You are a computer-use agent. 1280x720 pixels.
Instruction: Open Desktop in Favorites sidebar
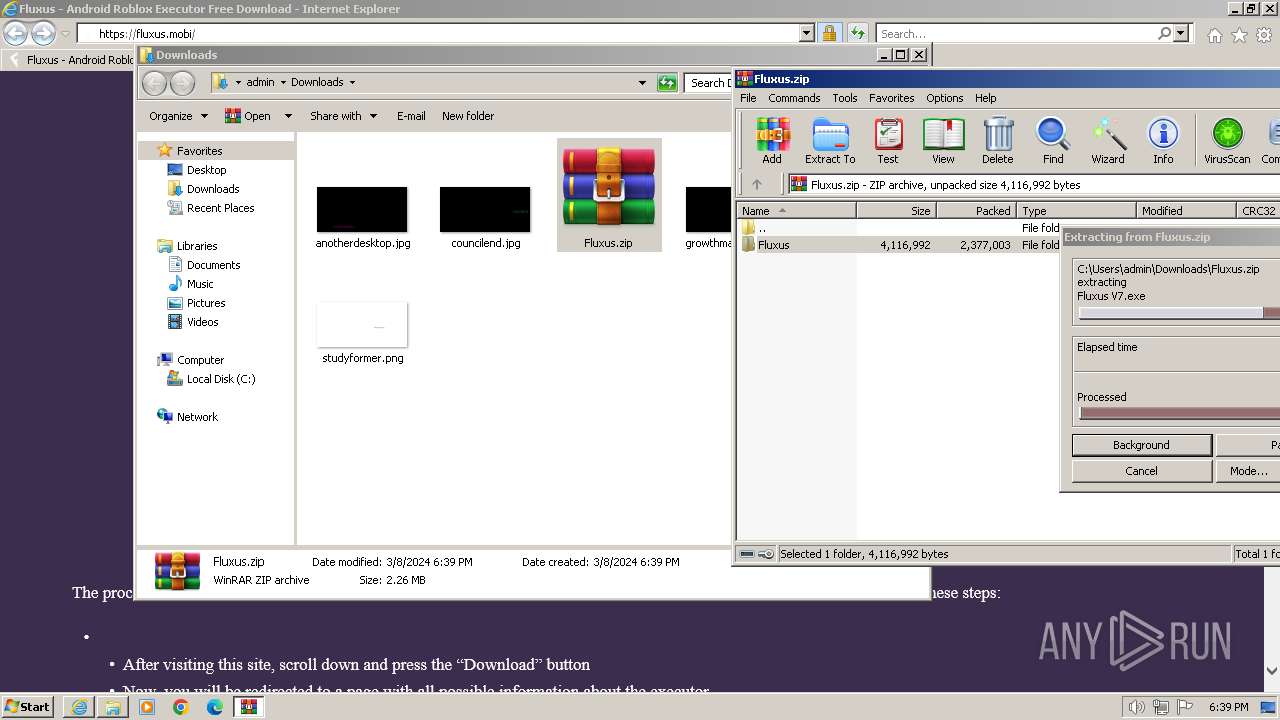(x=206, y=170)
